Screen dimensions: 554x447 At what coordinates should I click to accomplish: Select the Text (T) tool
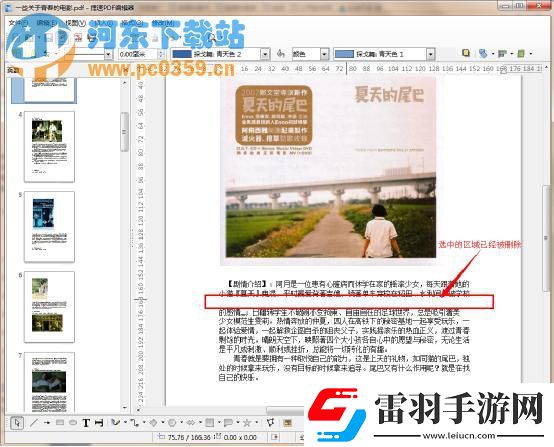[x=86, y=423]
